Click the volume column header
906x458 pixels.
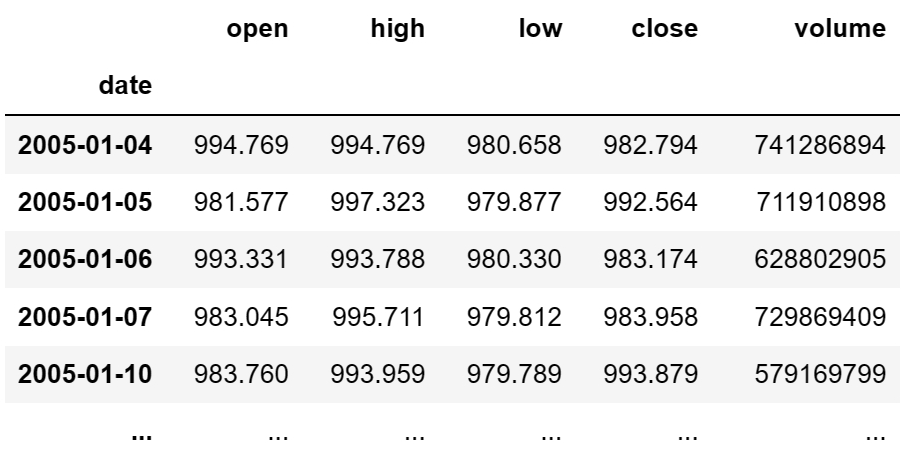click(x=840, y=28)
